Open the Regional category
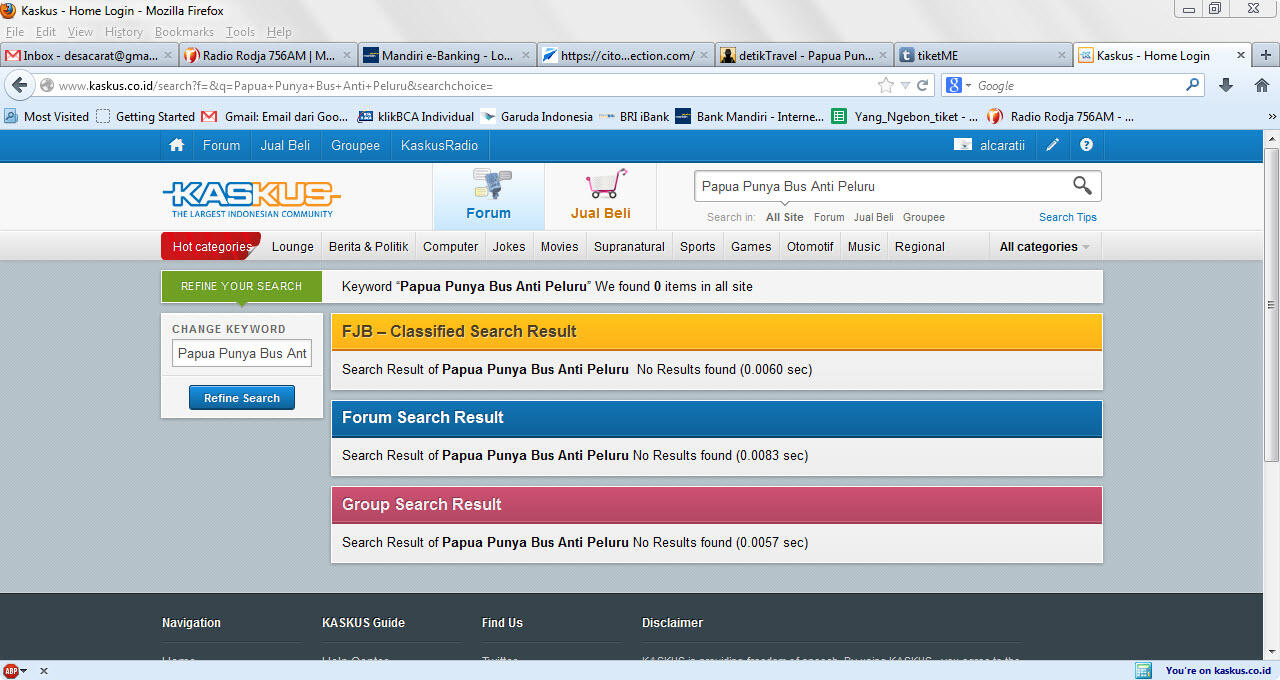1280x680 pixels. [x=919, y=246]
